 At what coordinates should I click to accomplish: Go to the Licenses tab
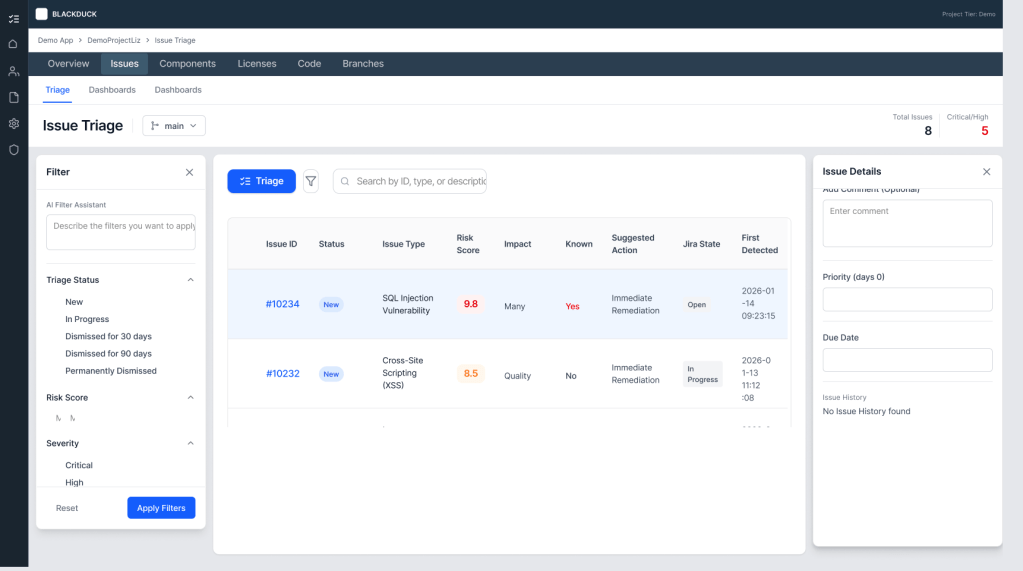pyautogui.click(x=257, y=64)
